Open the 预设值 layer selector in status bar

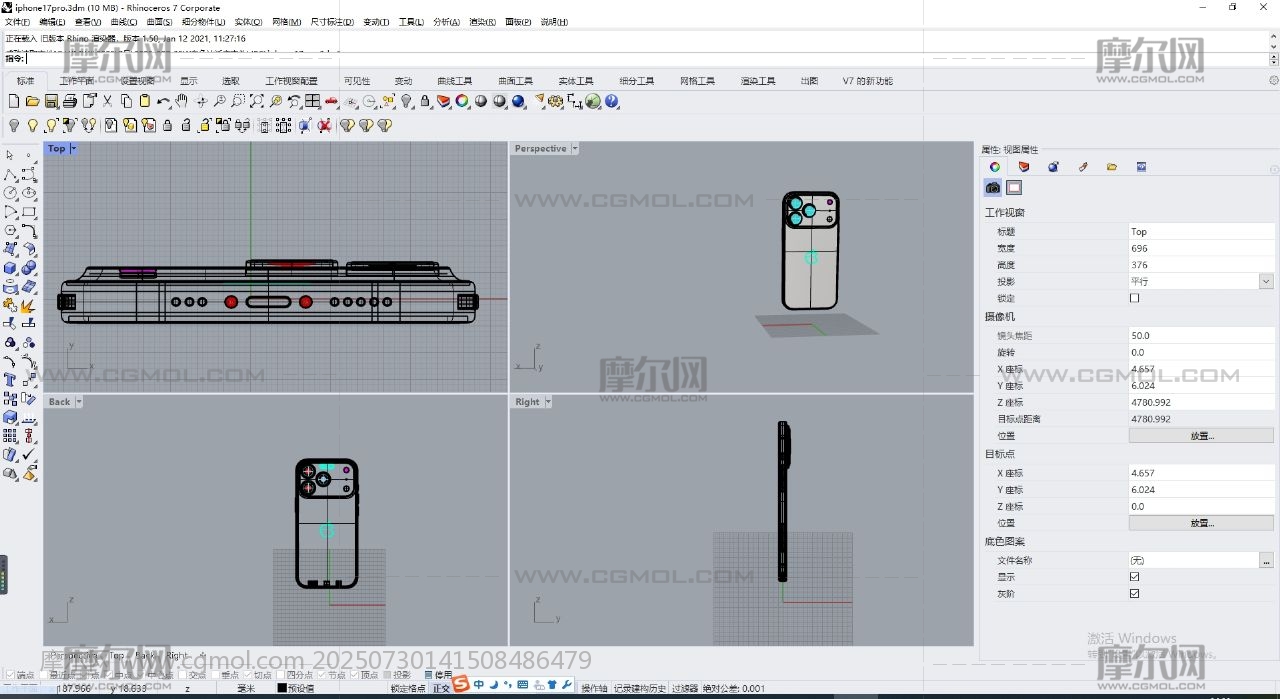[x=301, y=688]
